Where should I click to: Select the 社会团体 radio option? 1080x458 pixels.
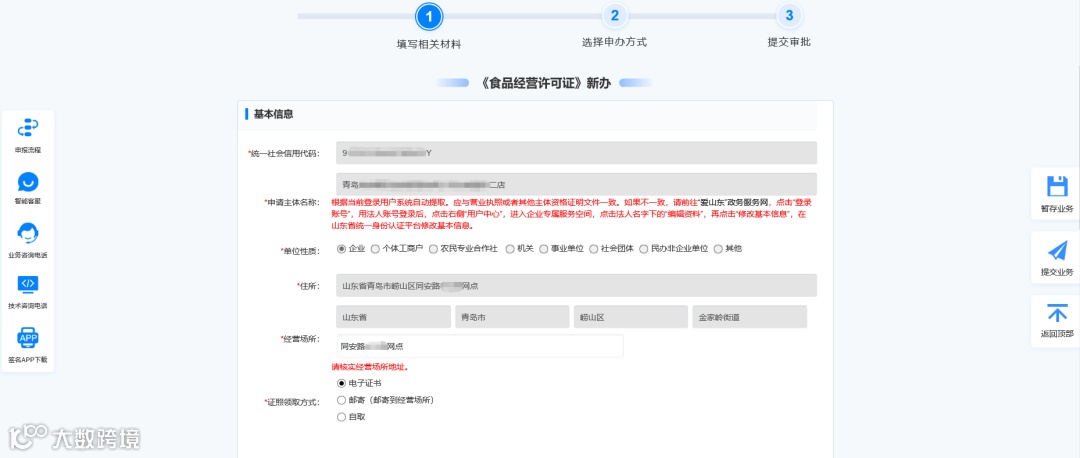point(594,249)
